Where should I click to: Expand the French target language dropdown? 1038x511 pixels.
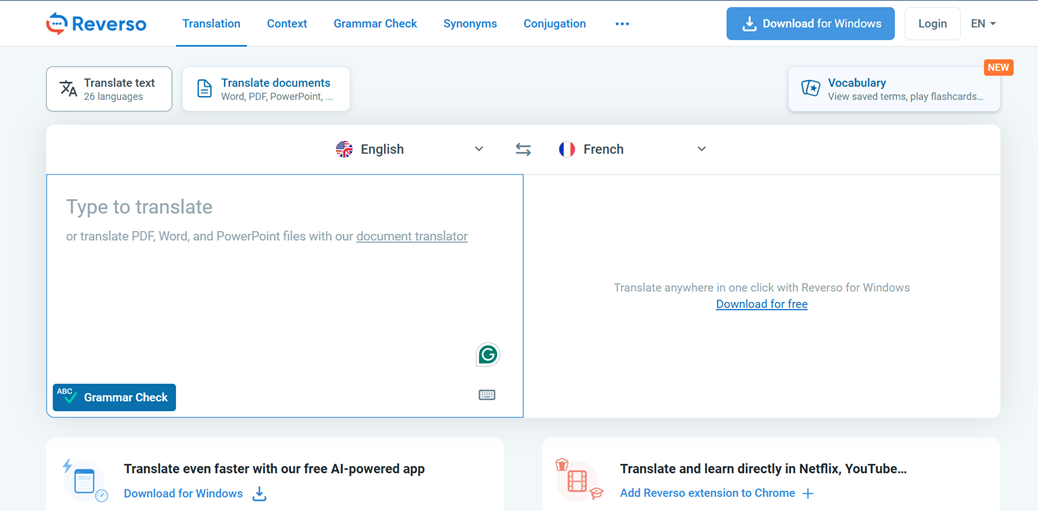tap(633, 150)
